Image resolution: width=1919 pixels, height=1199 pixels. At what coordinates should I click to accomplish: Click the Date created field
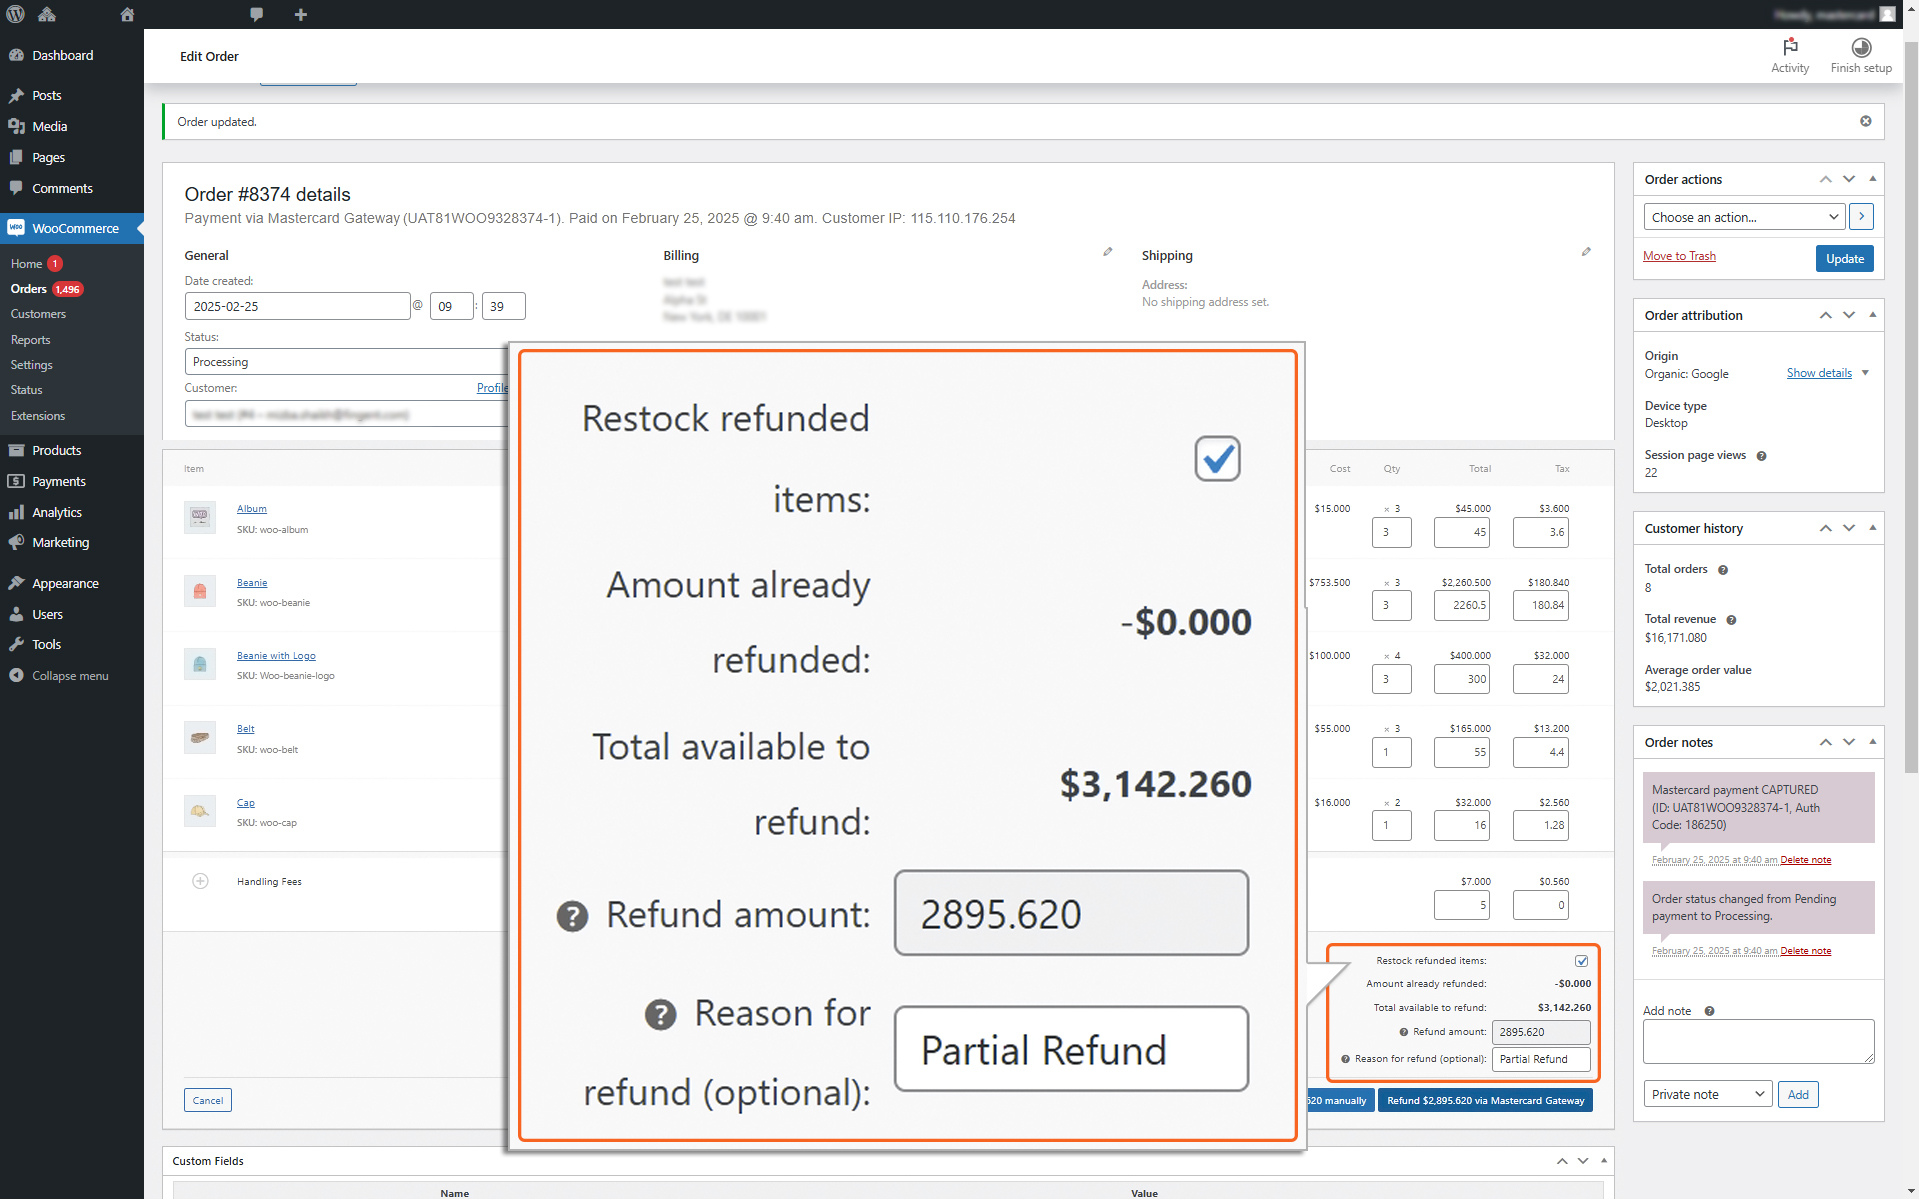[x=297, y=306]
